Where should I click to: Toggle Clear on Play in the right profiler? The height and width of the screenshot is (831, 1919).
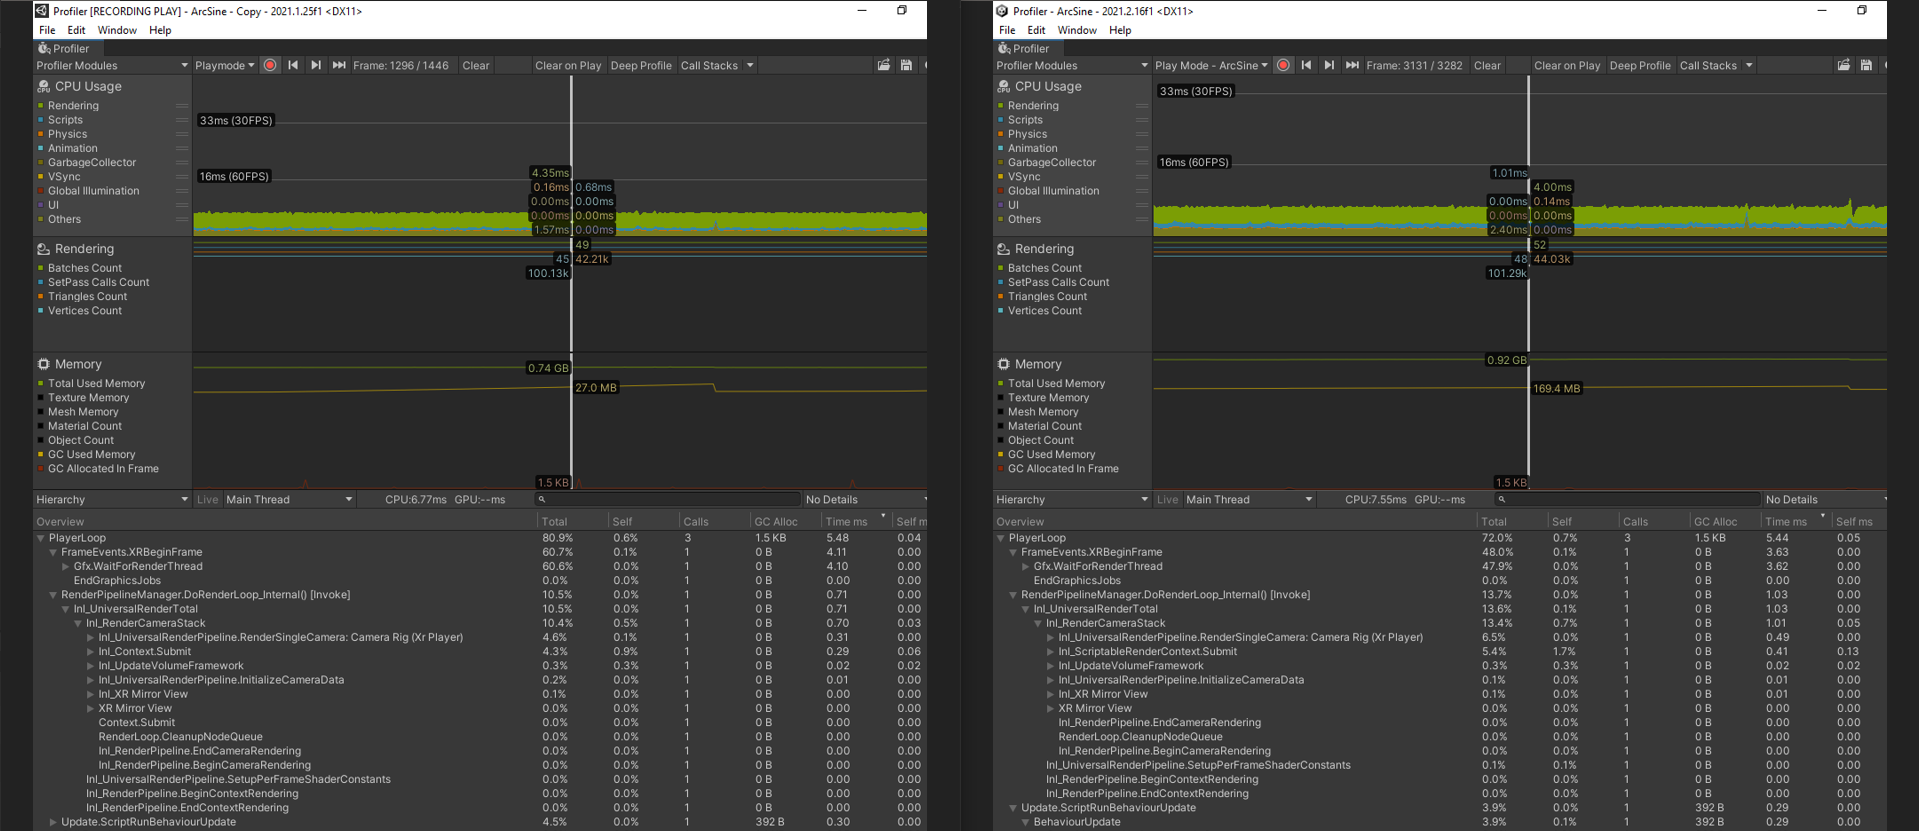pos(1566,65)
